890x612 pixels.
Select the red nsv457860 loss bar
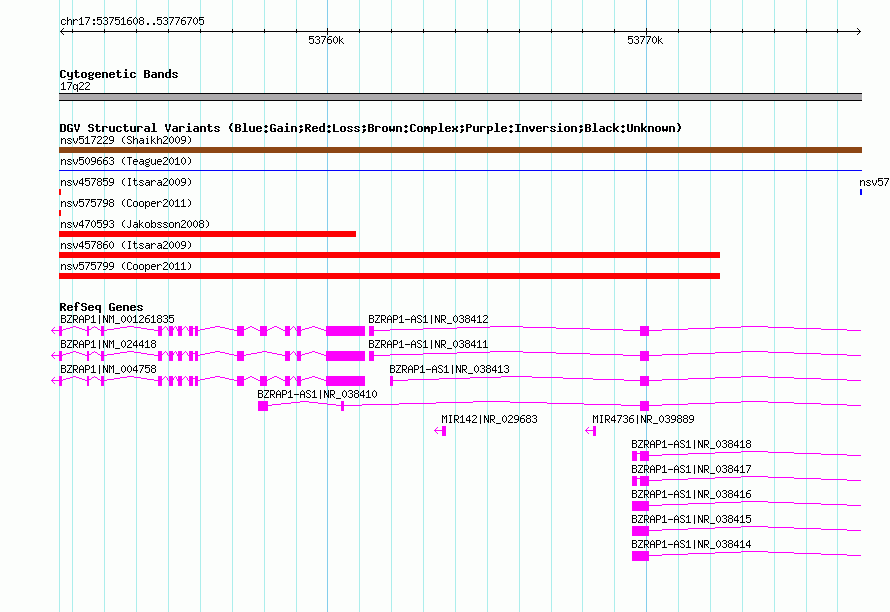tap(389, 255)
